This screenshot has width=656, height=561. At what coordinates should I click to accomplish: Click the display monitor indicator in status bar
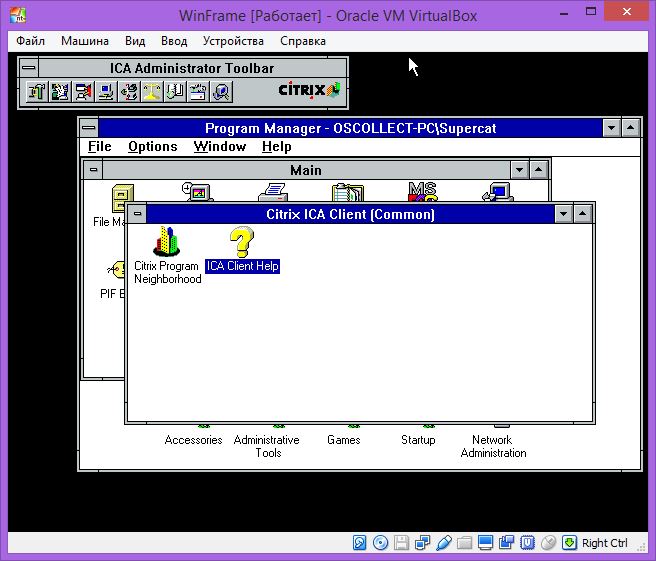tap(485, 543)
